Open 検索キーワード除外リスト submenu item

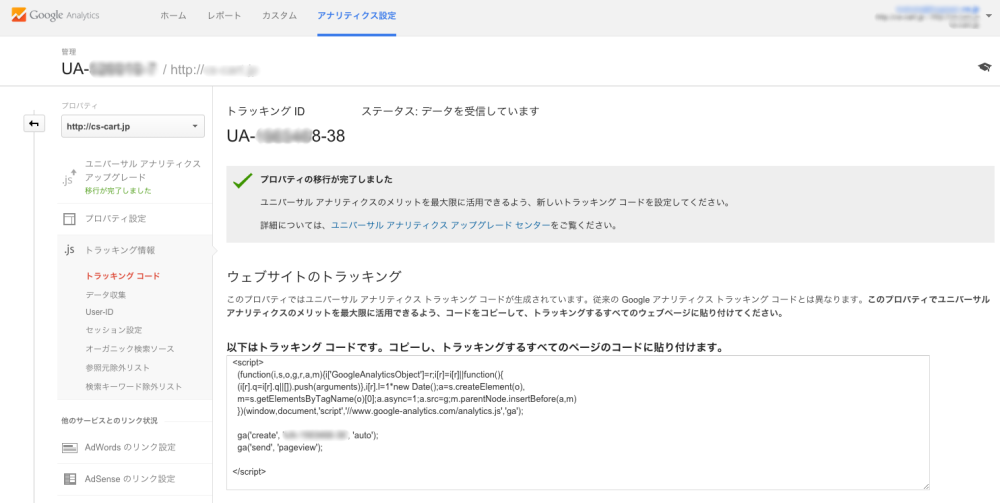(133, 386)
